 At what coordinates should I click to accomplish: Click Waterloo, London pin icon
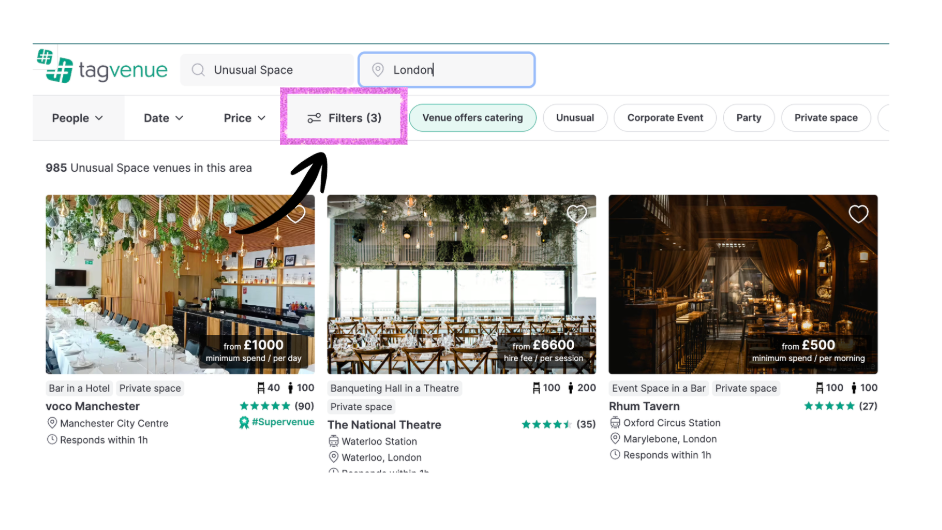point(333,457)
